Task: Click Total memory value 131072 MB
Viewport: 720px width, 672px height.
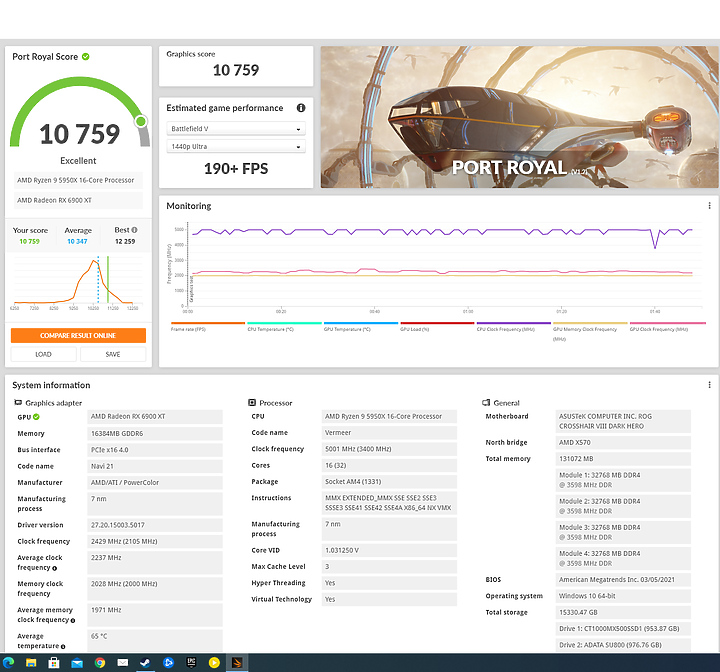Action: click(x=623, y=459)
